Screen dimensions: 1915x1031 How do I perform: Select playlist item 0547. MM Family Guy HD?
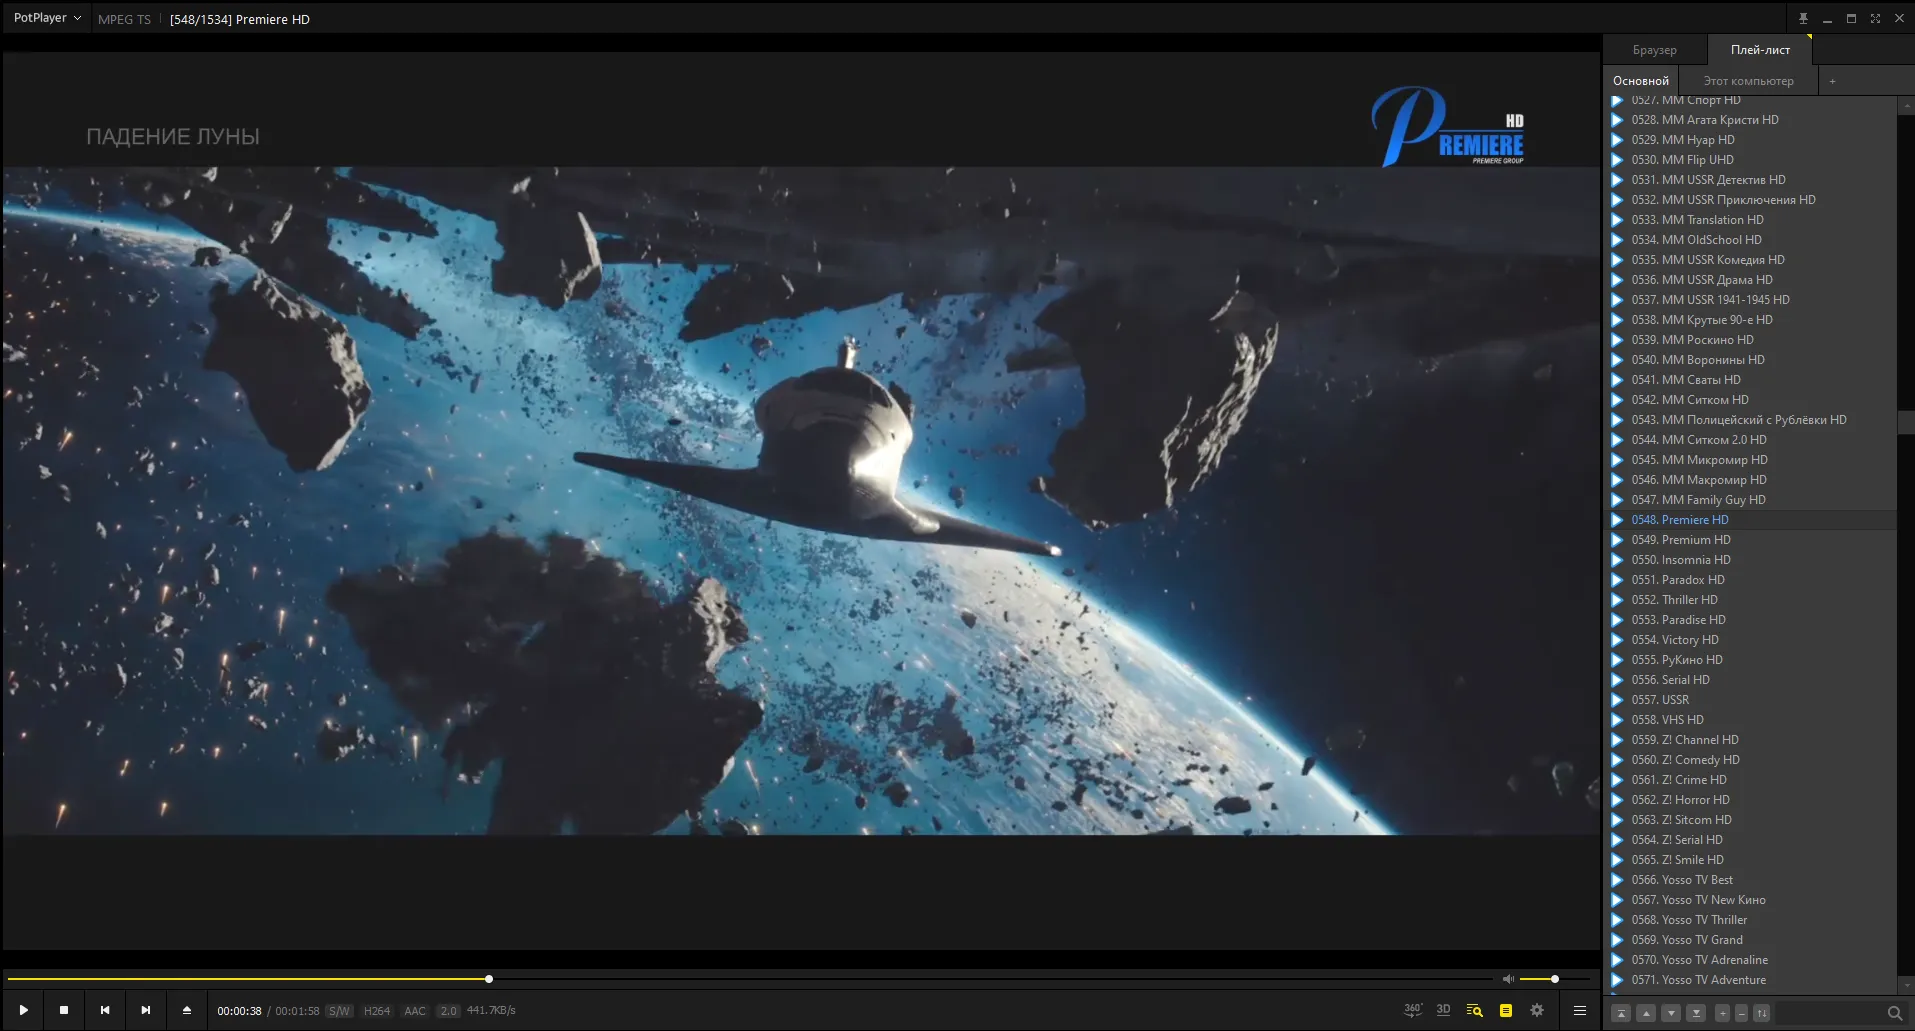point(1750,500)
